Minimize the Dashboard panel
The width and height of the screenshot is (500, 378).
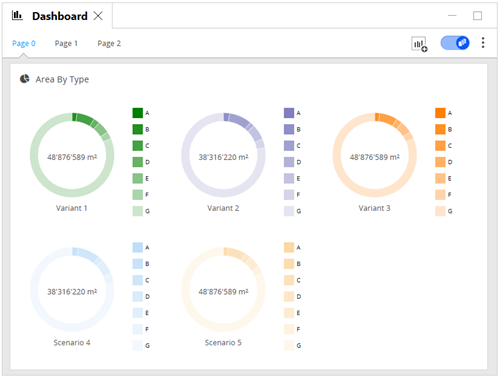click(452, 16)
